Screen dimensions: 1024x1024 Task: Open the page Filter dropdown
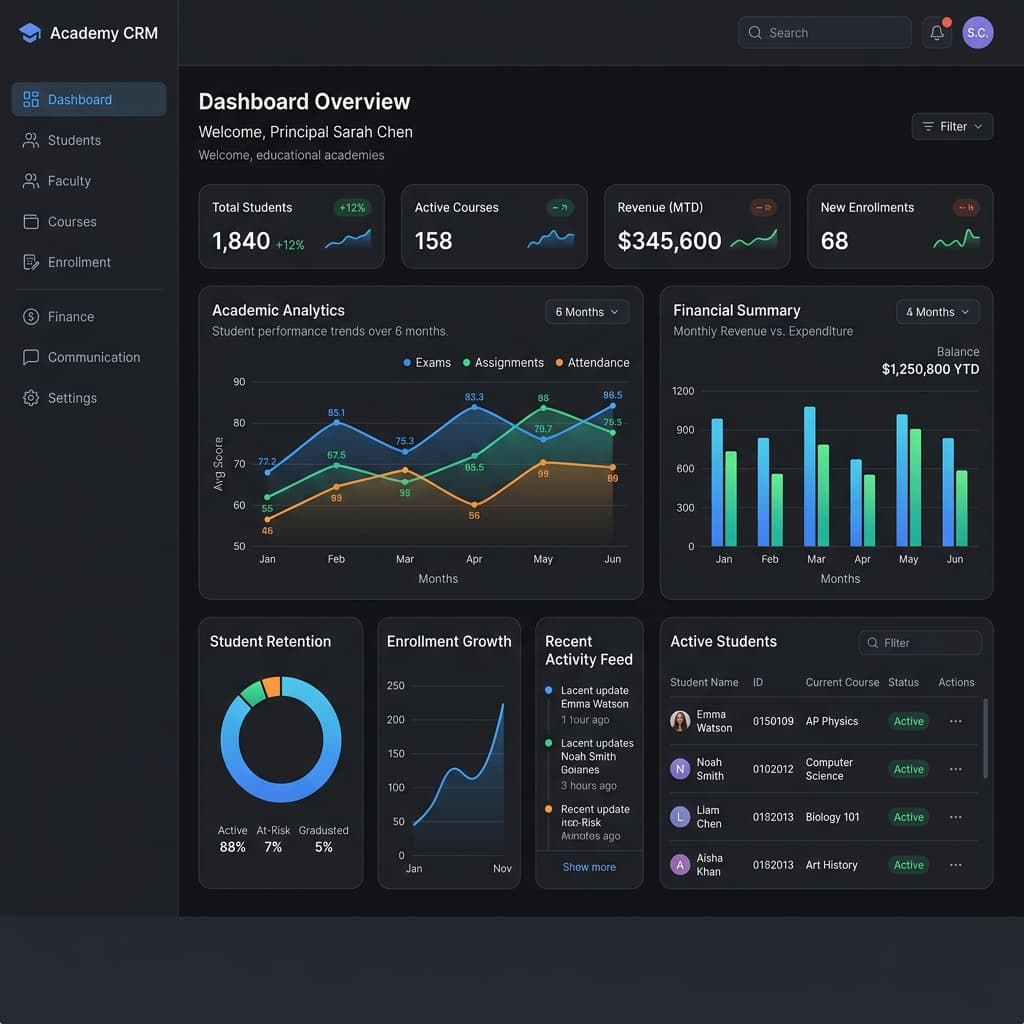point(952,127)
